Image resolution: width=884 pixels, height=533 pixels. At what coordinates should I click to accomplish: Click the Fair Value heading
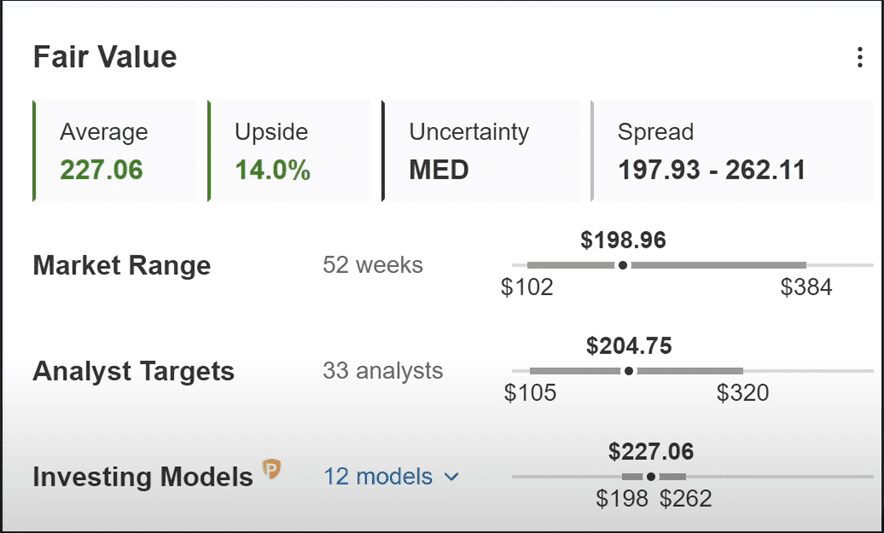(x=105, y=57)
